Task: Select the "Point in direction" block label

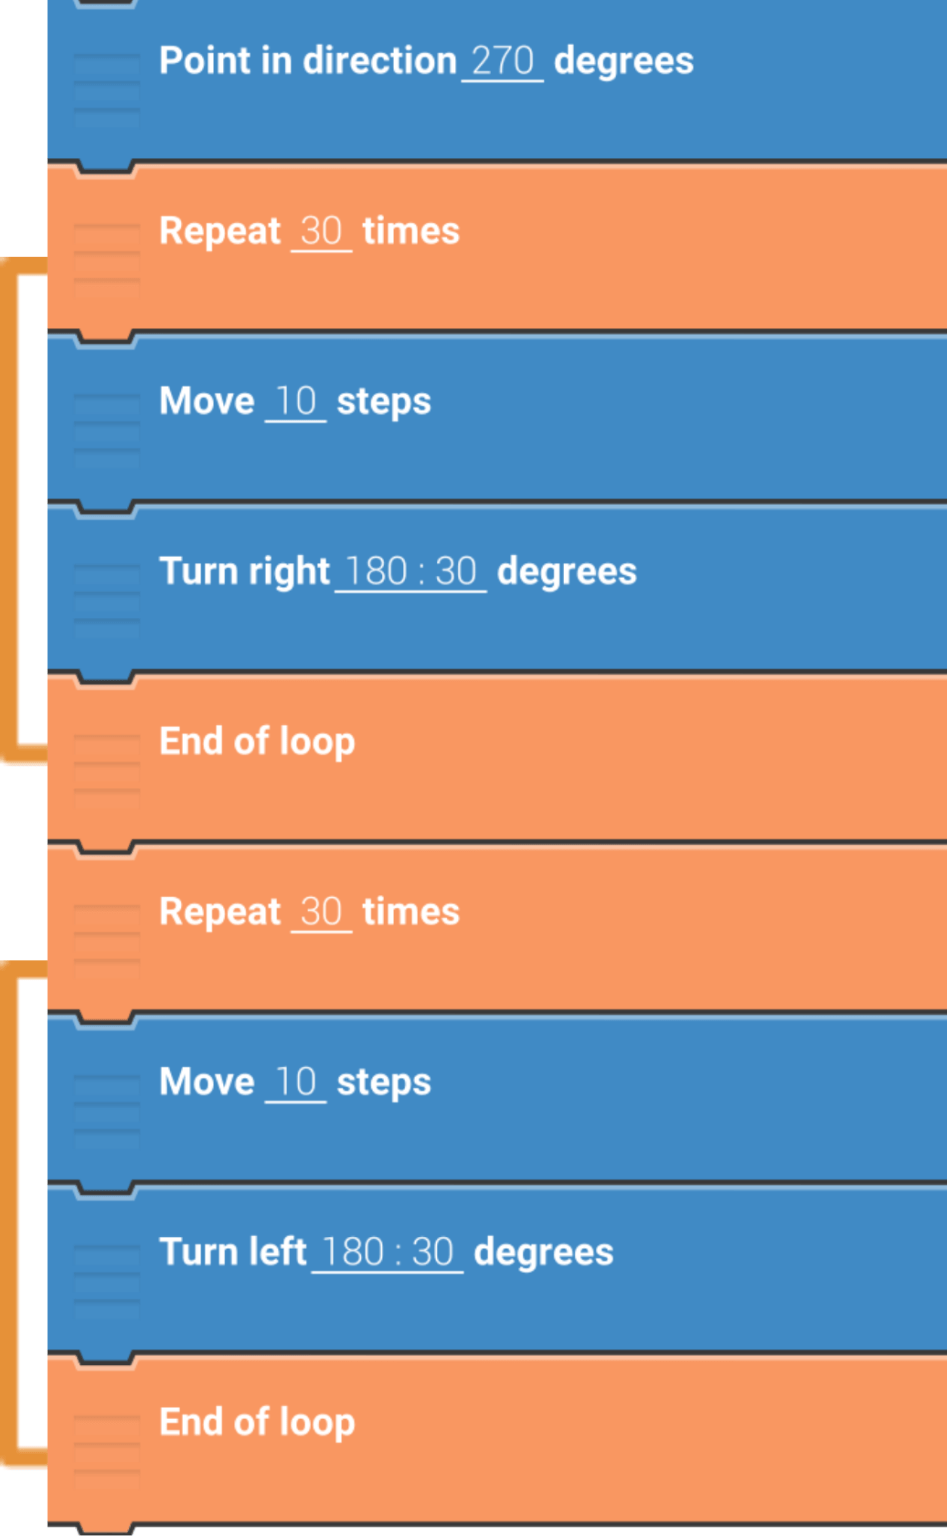Action: point(307,61)
